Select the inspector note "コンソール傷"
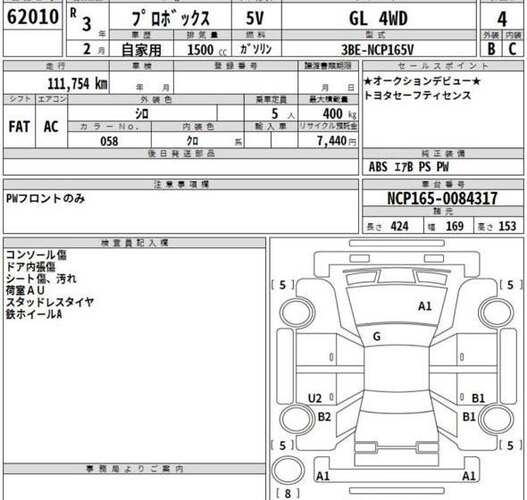This screenshot has width=527, height=500. pyautogui.click(x=36, y=255)
